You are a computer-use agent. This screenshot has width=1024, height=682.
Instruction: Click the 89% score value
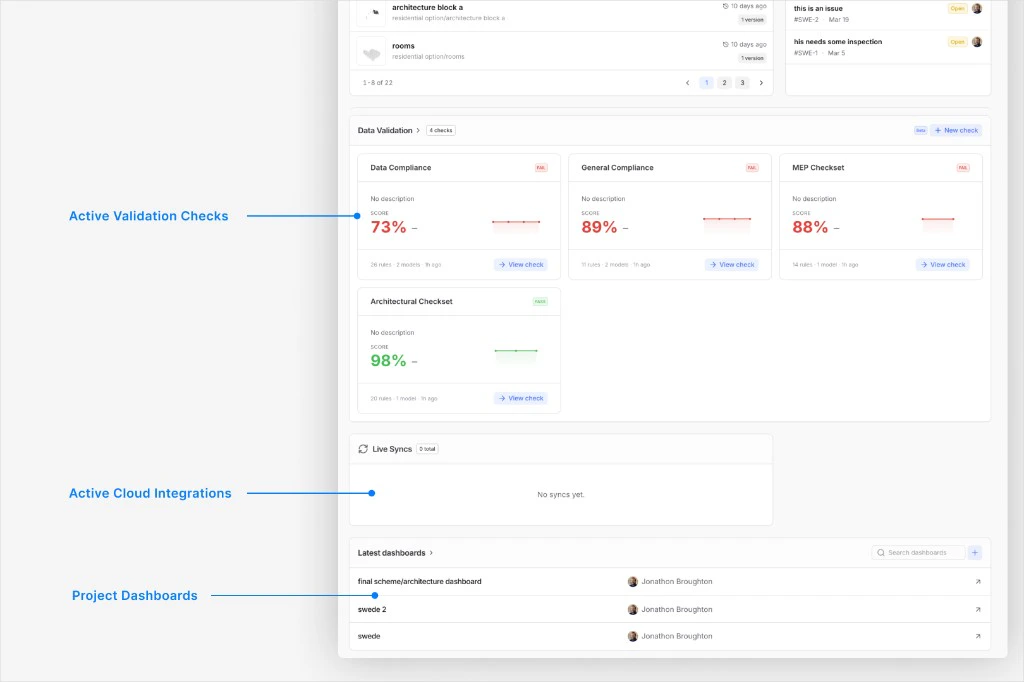599,227
